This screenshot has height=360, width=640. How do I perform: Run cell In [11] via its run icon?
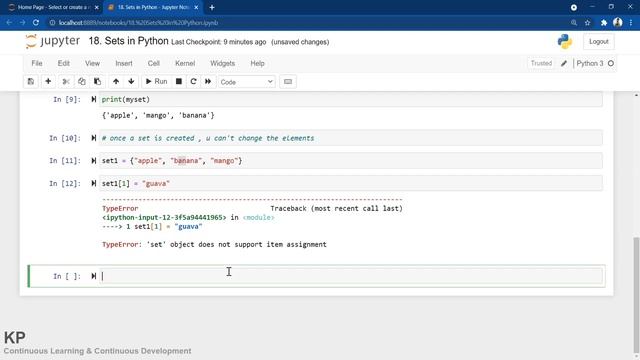click(93, 161)
